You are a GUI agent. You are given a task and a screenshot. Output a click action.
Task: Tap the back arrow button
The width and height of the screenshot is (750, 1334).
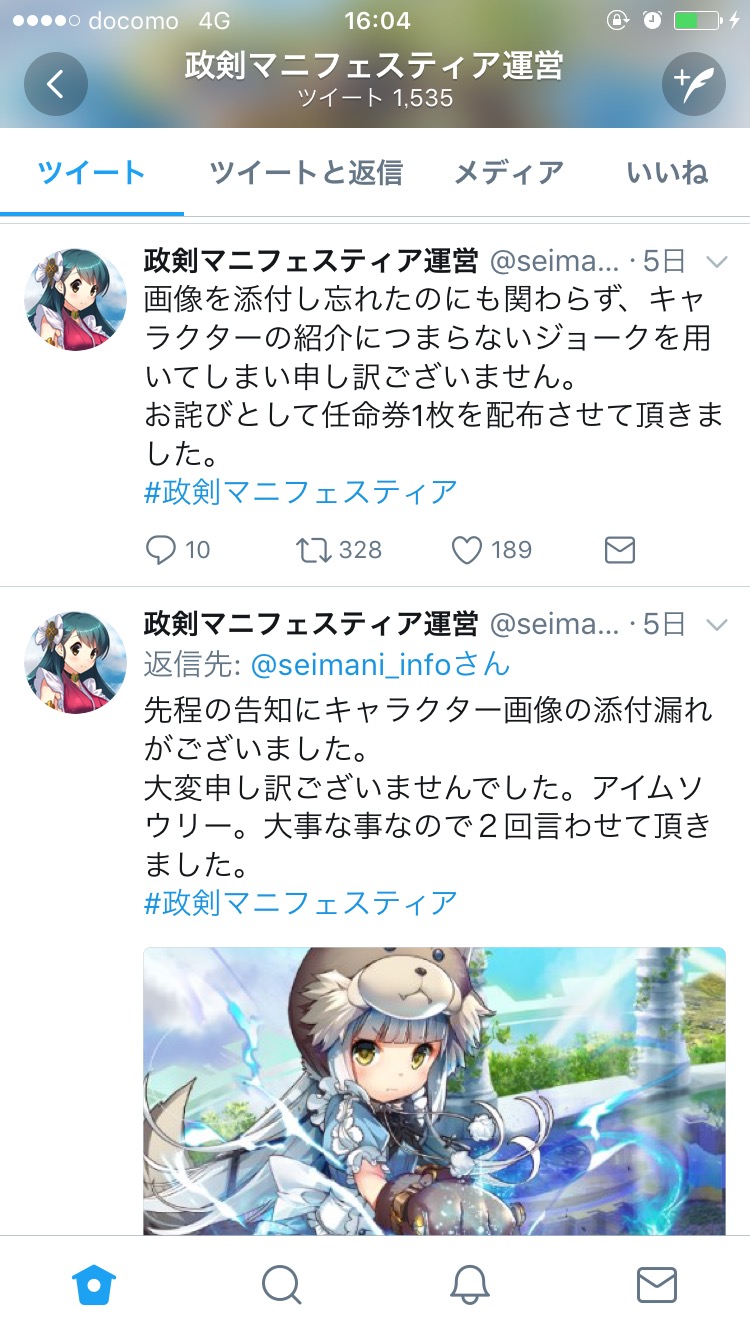pyautogui.click(x=56, y=84)
